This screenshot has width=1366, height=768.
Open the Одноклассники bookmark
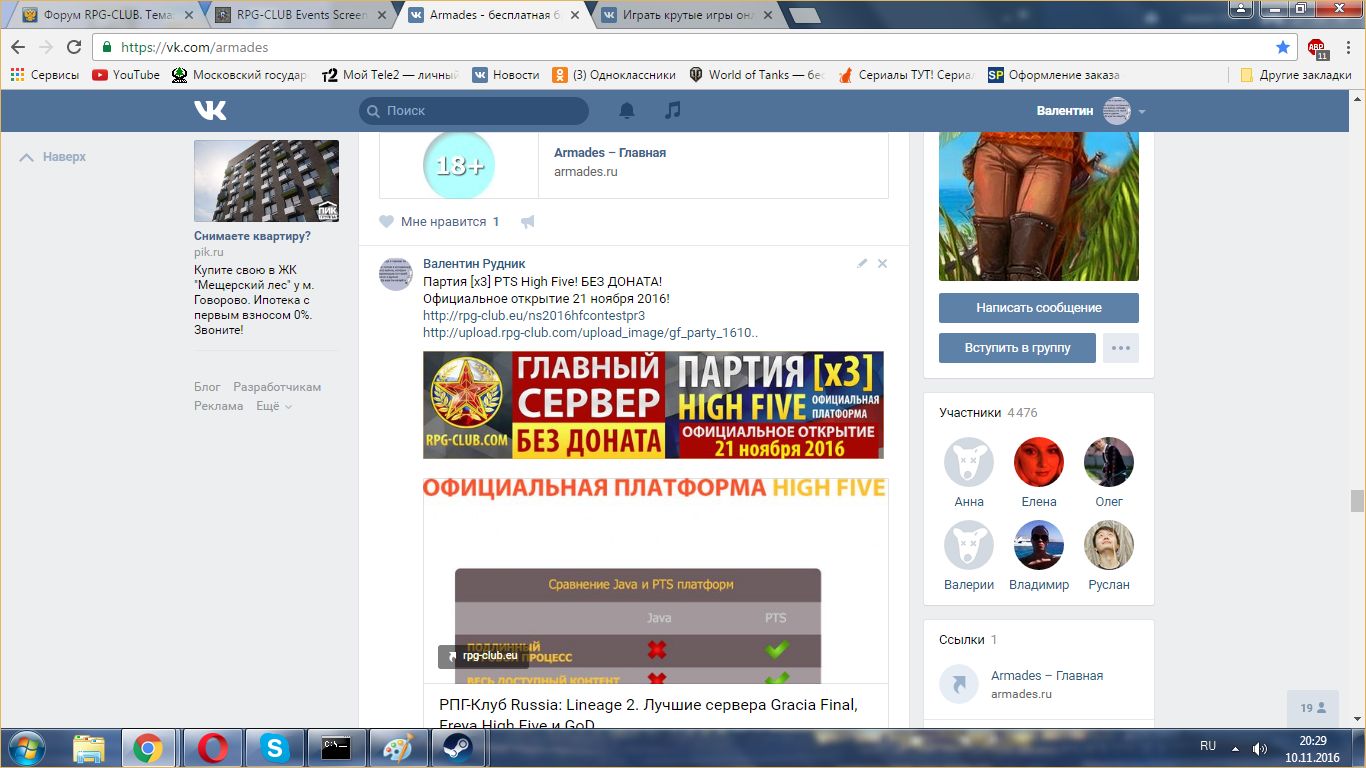point(614,75)
